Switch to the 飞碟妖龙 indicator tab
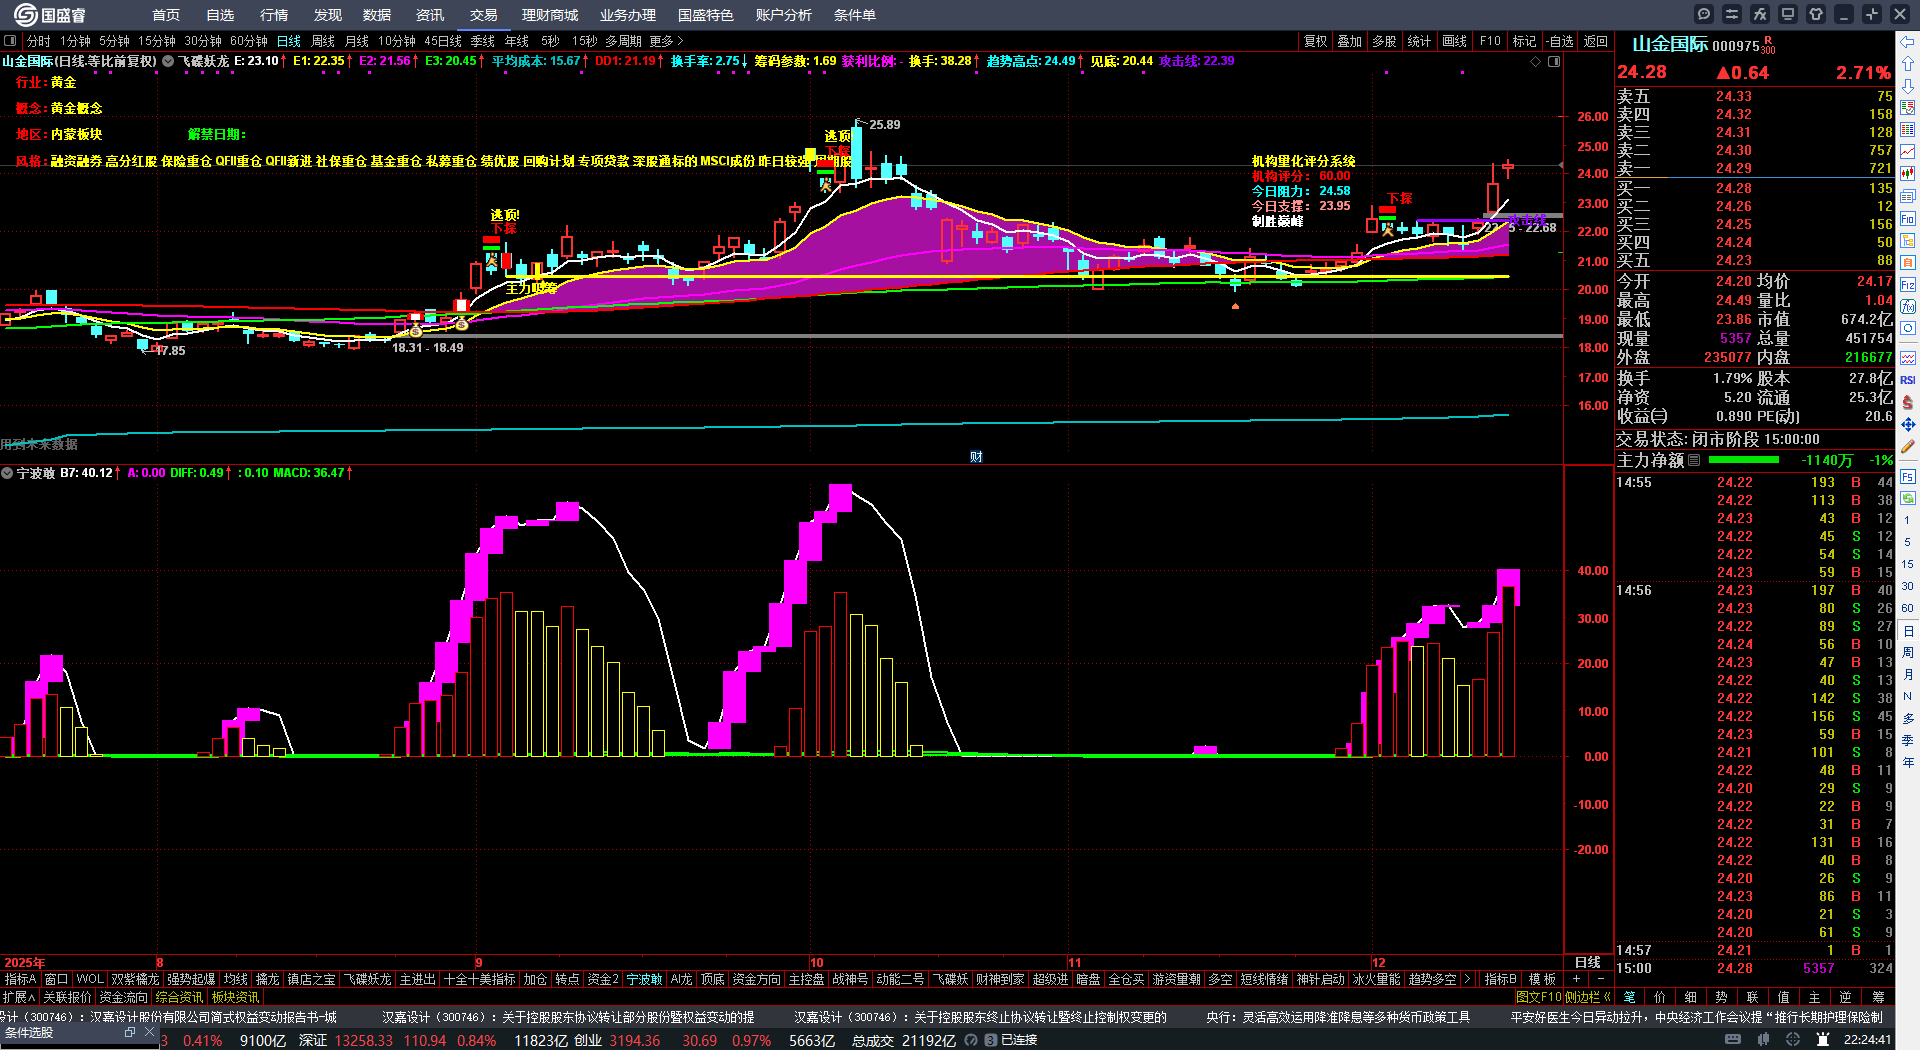This screenshot has width=1920, height=1050. click(368, 979)
